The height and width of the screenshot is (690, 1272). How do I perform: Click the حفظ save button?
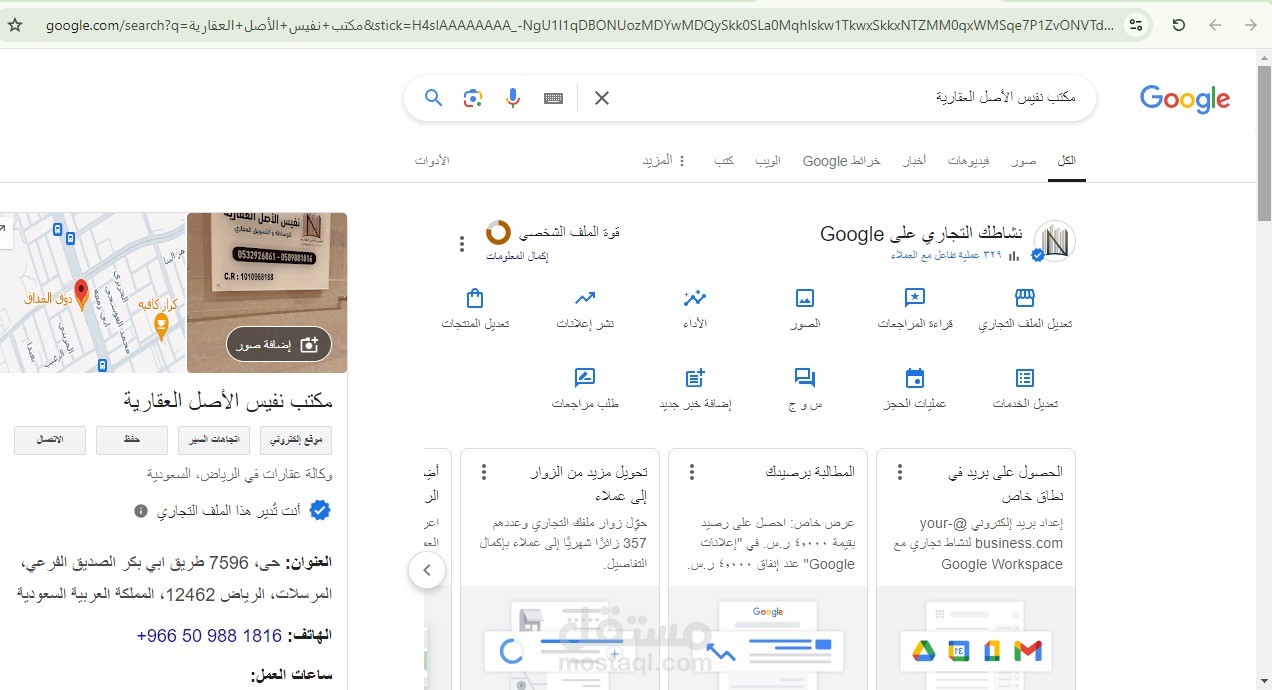click(132, 440)
